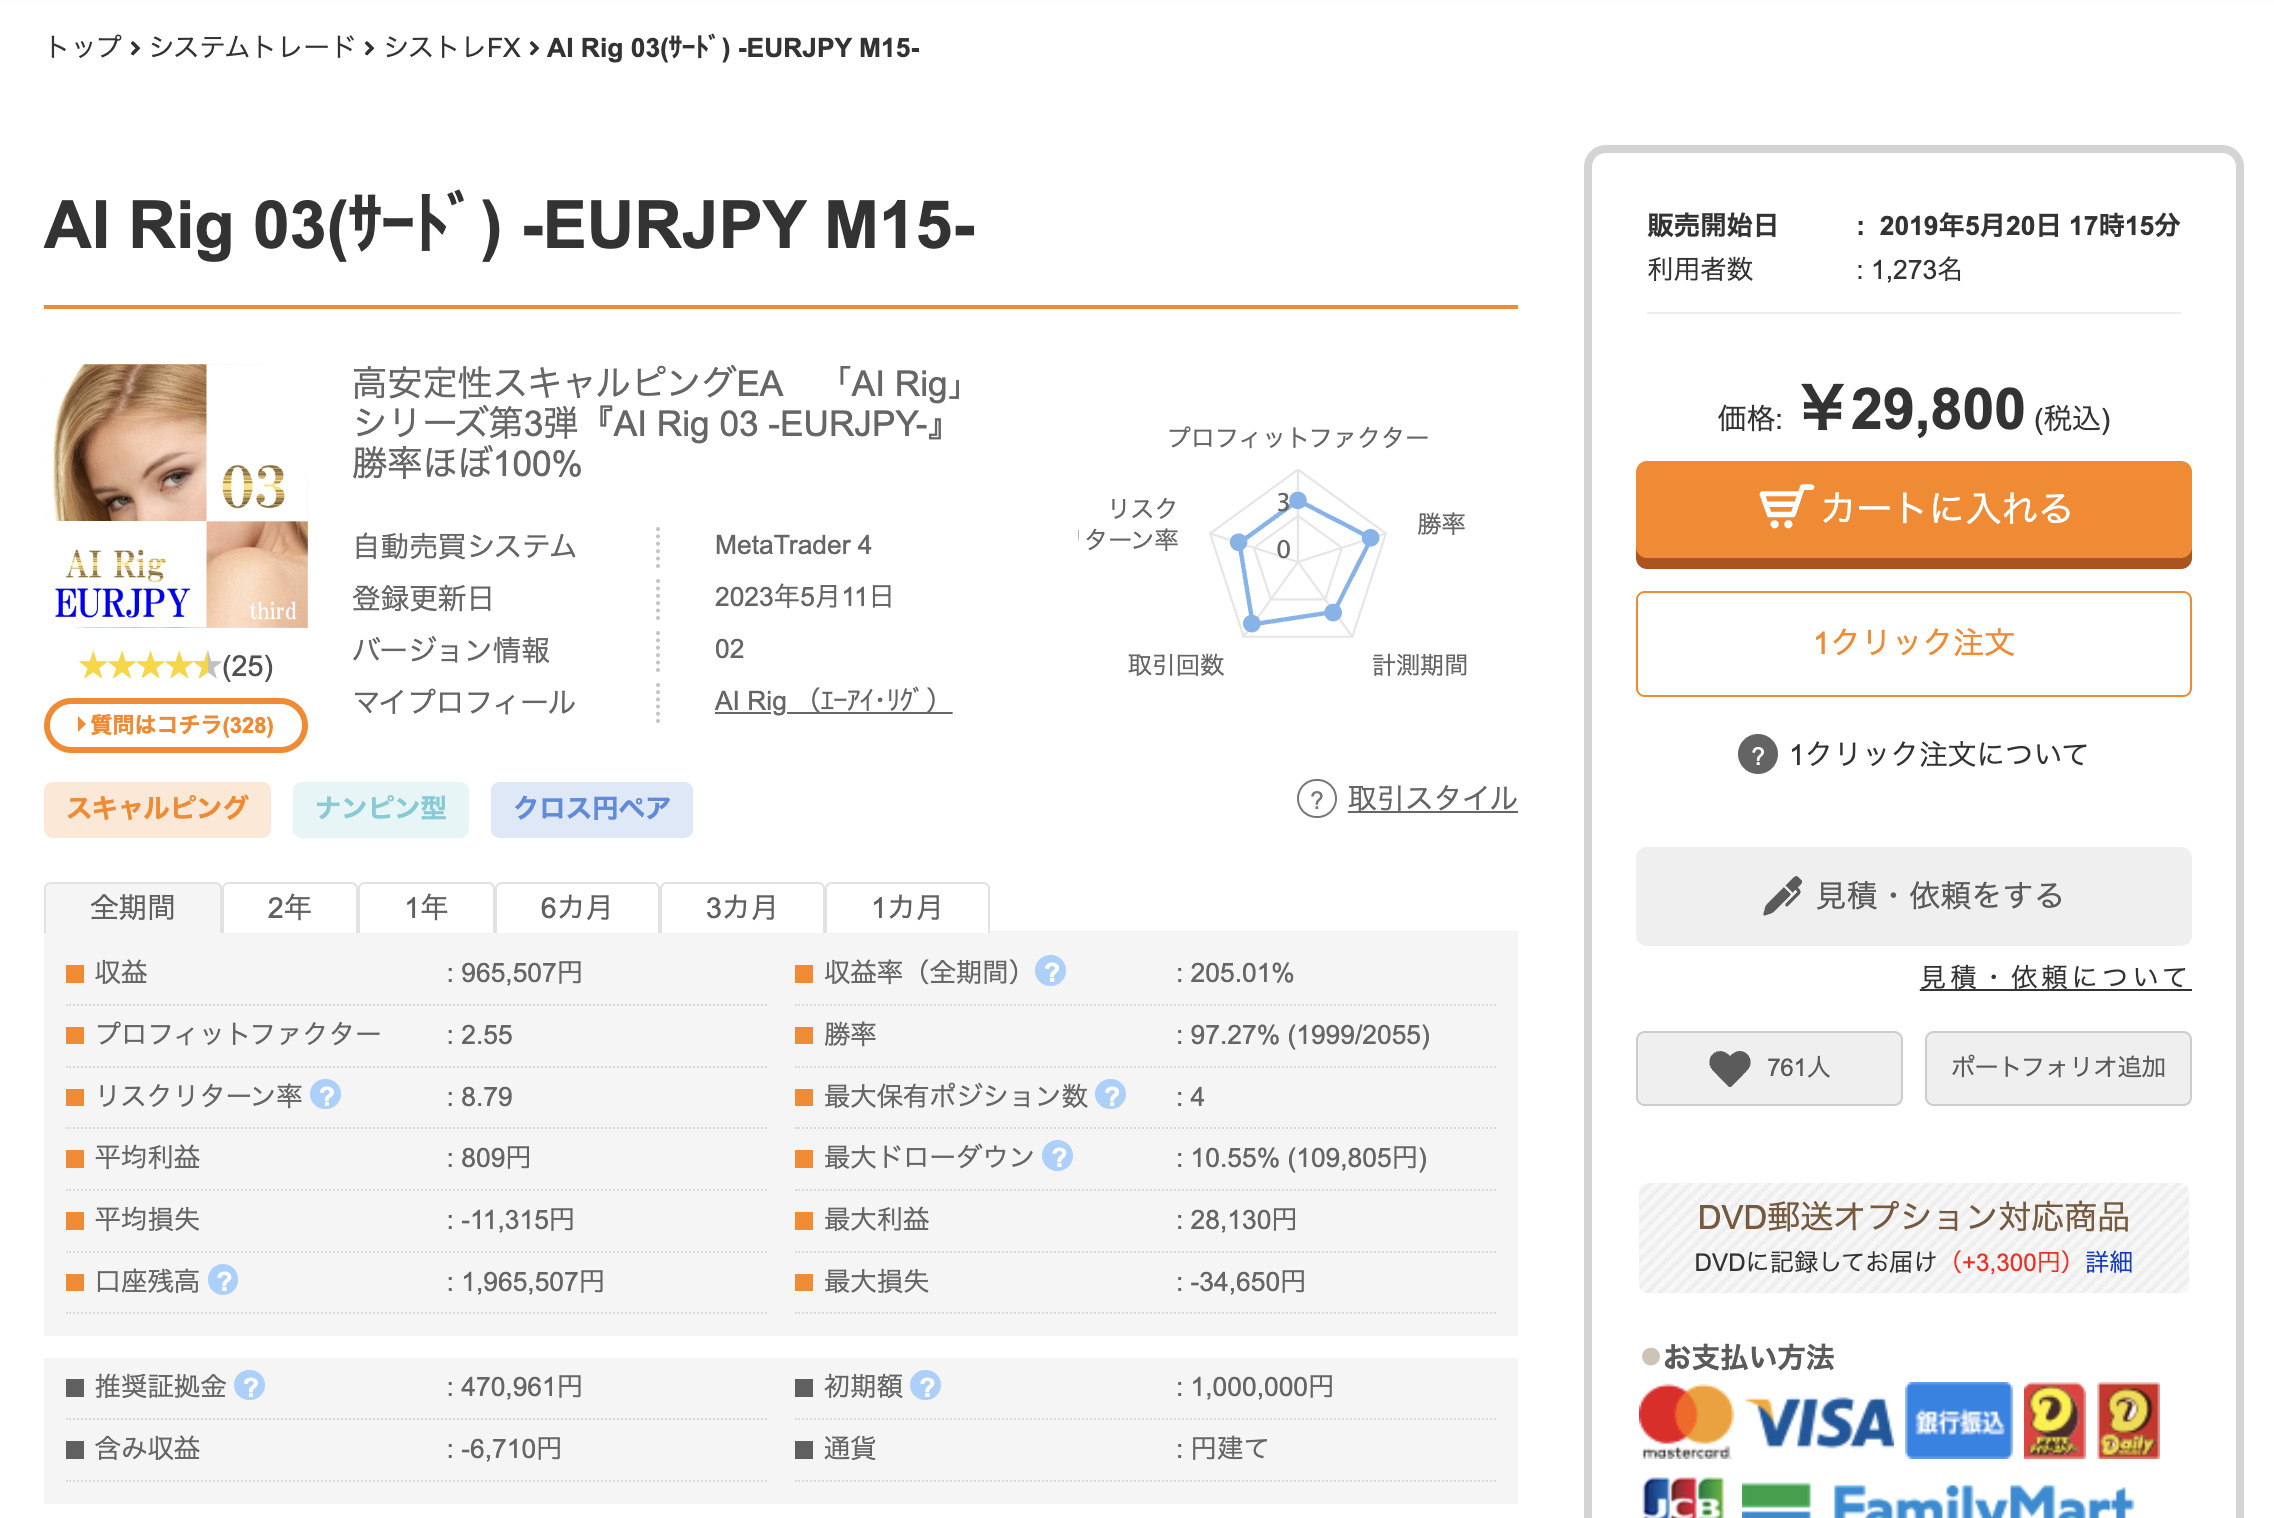Click the 最大損失 value -34,650円
Image resolution: width=2274 pixels, height=1518 pixels.
1247,1282
